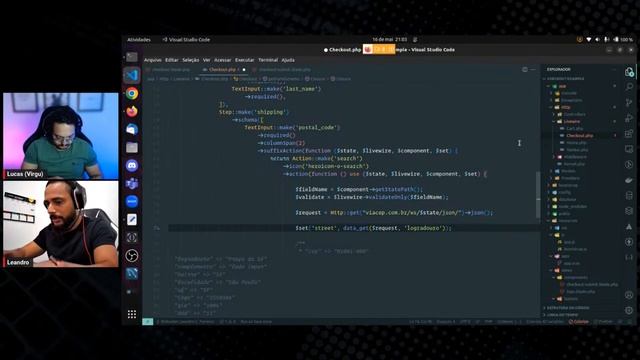
Task: Expand the Controllers folder
Action: tap(574, 114)
